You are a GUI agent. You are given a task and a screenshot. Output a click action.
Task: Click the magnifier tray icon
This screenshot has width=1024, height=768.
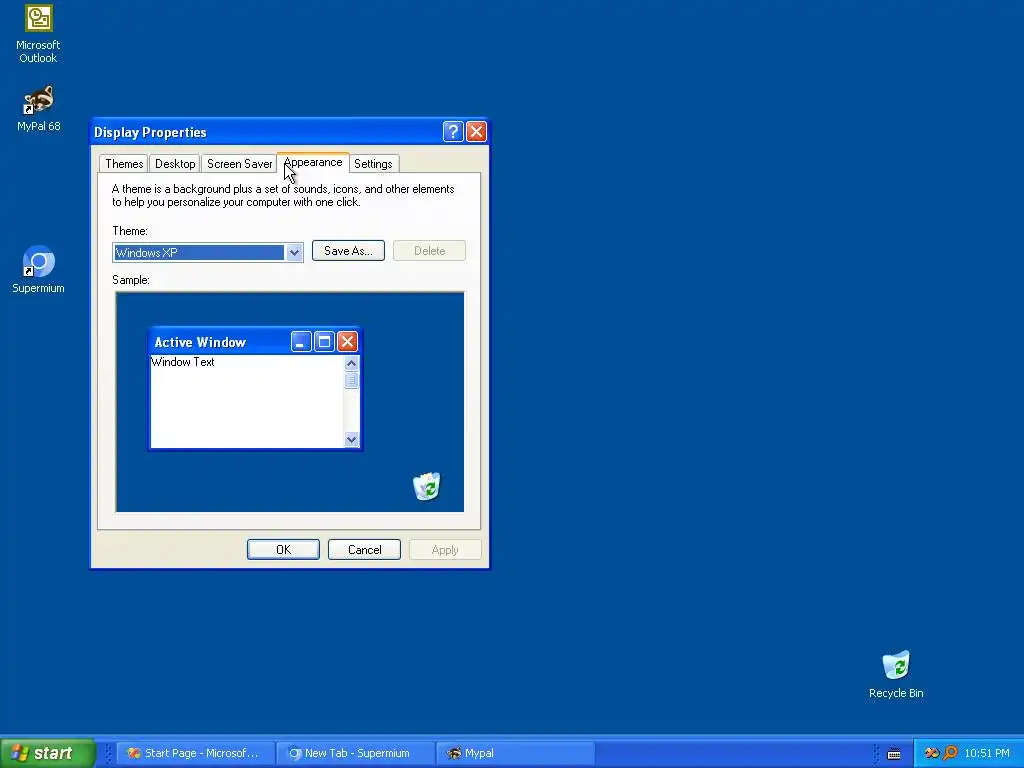(950, 753)
